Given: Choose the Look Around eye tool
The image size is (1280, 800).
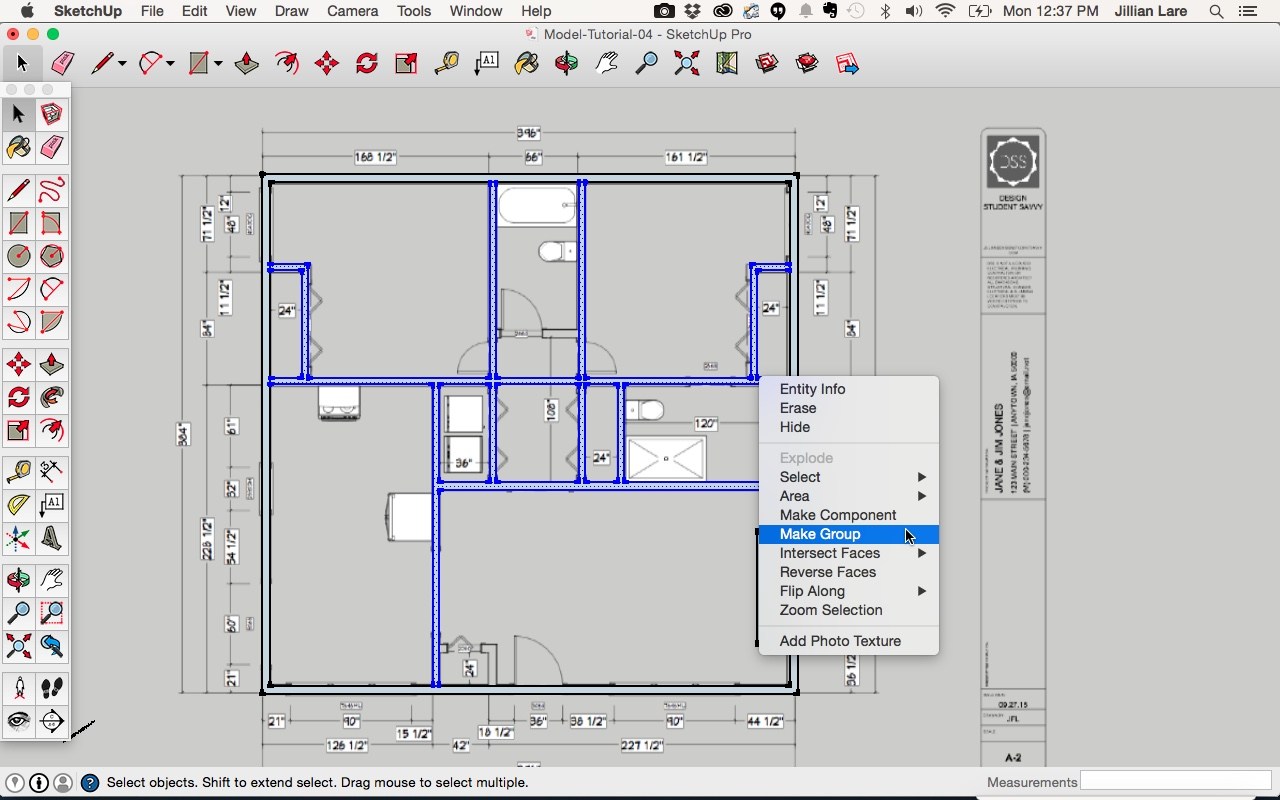Looking at the screenshot, I should [18, 721].
